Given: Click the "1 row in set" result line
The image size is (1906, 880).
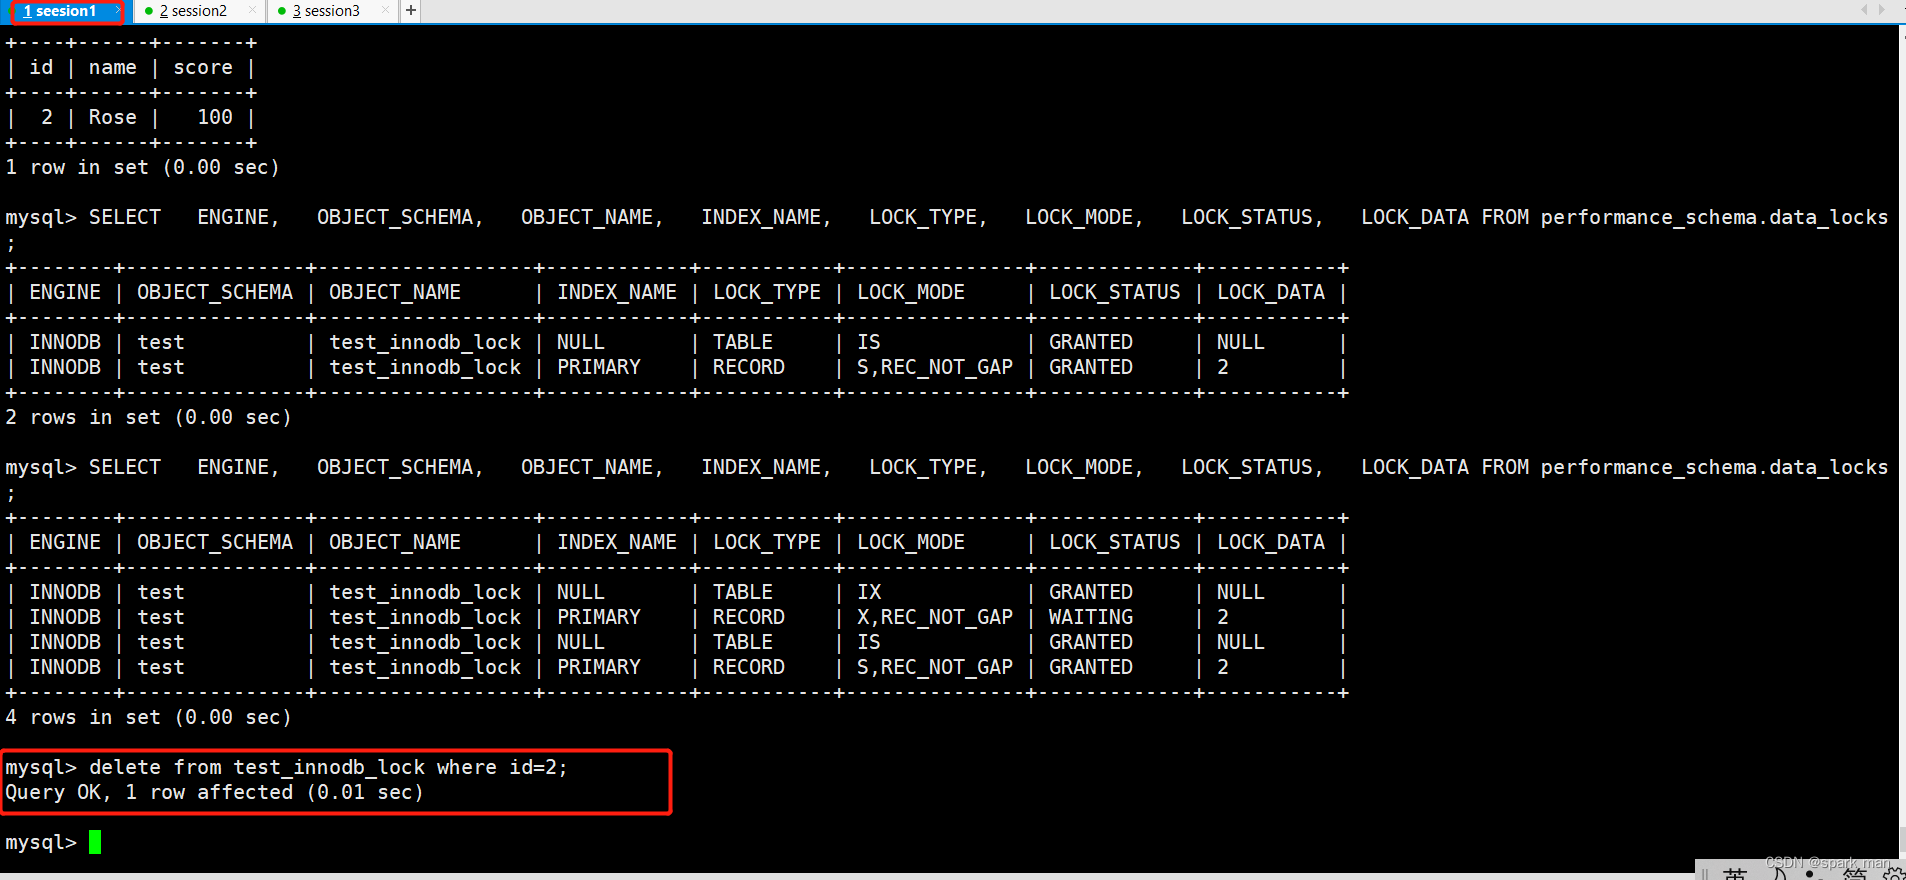Looking at the screenshot, I should pos(142,167).
